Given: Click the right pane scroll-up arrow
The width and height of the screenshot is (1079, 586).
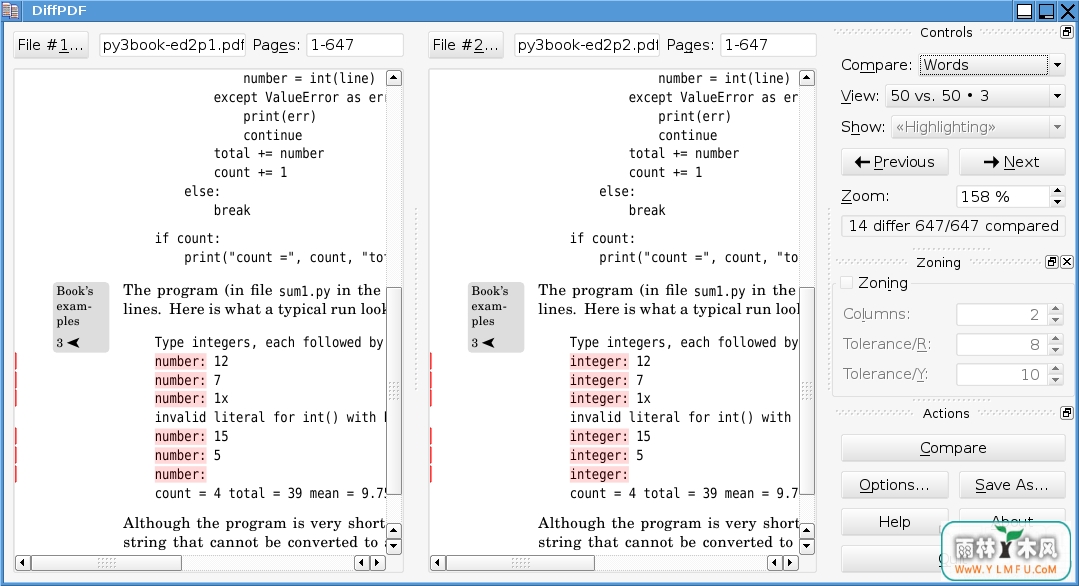Looking at the screenshot, I should click(807, 78).
